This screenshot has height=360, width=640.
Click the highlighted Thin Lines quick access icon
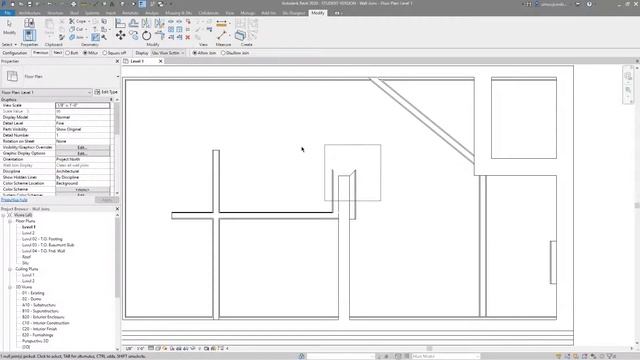click(x=142, y=4)
